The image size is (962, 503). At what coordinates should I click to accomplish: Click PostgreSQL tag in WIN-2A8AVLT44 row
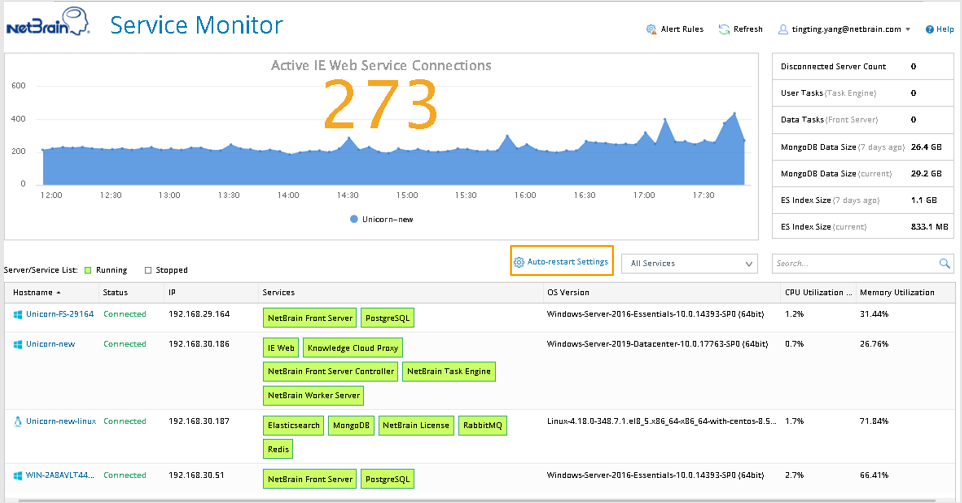tap(387, 479)
